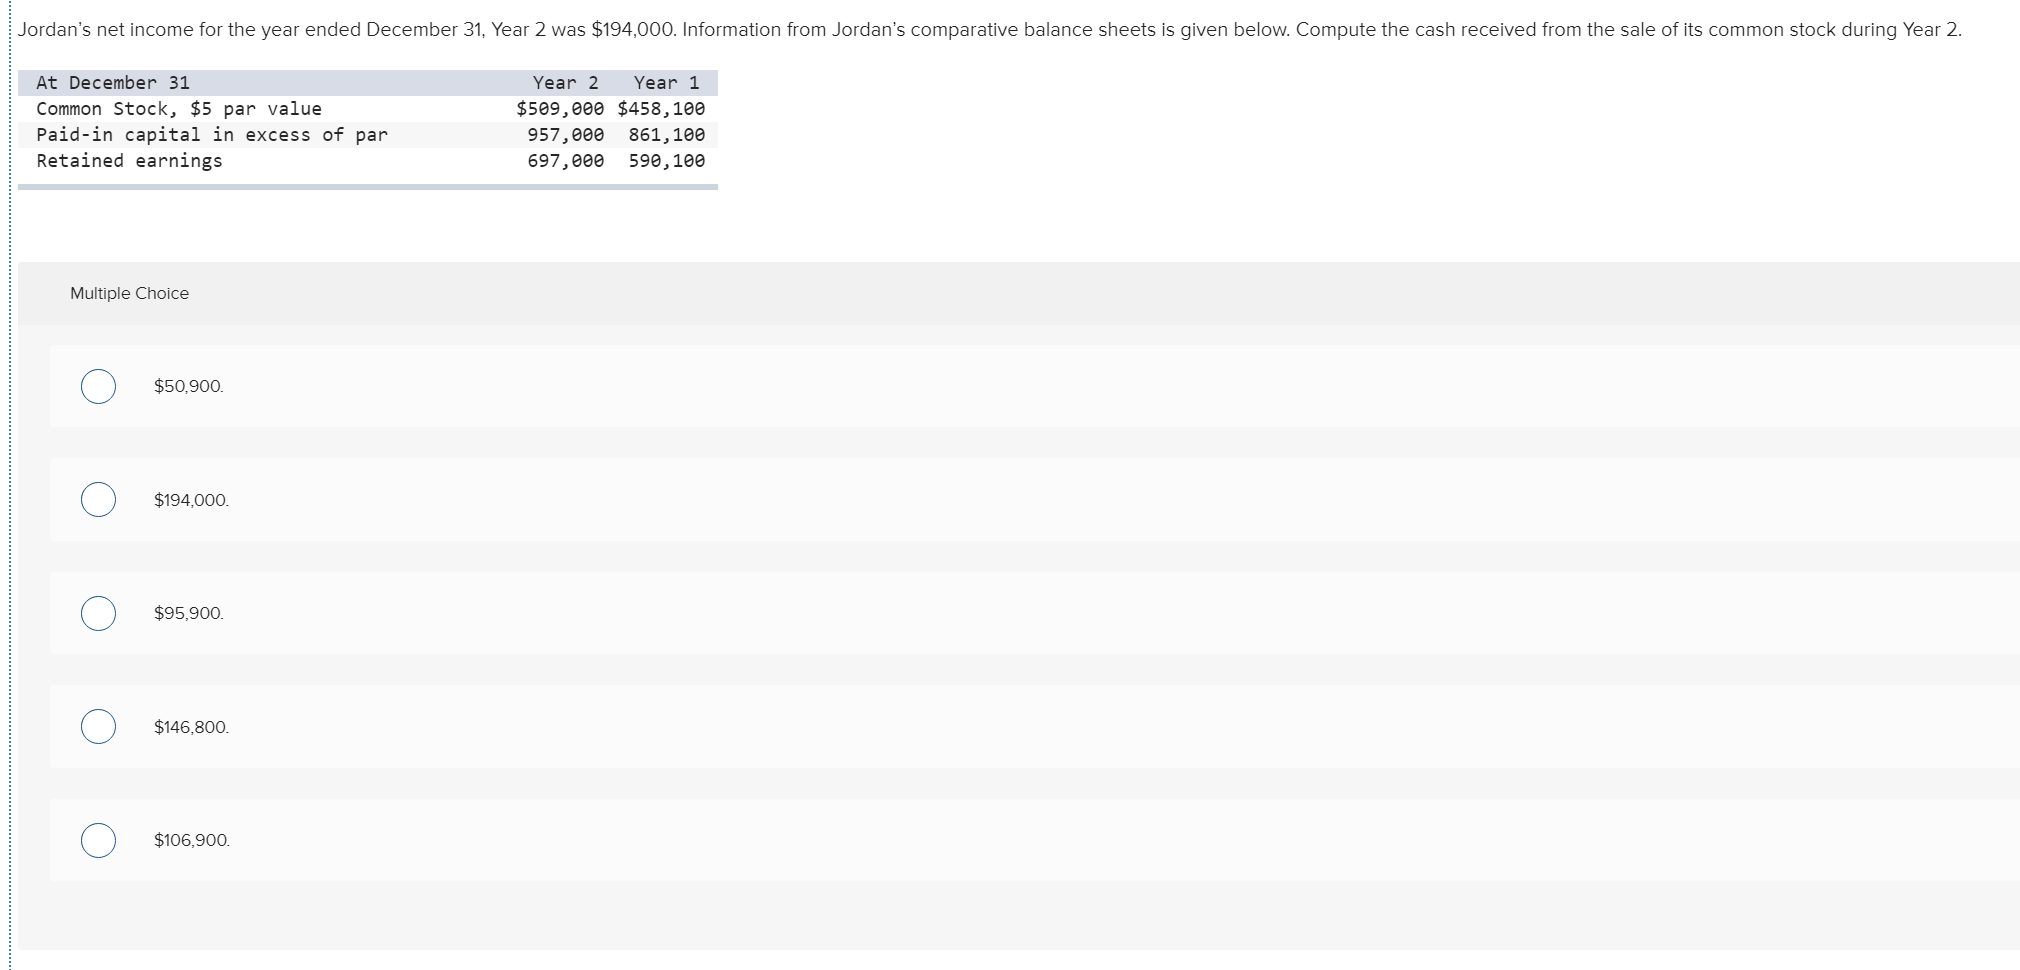Viewport: 2020px width, 970px height.
Task: Click the question text about Jordan's net income
Action: point(990,30)
